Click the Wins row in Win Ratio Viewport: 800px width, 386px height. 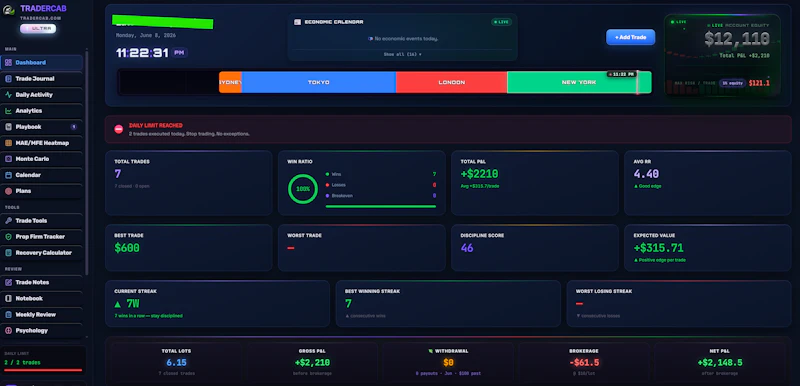coord(381,174)
